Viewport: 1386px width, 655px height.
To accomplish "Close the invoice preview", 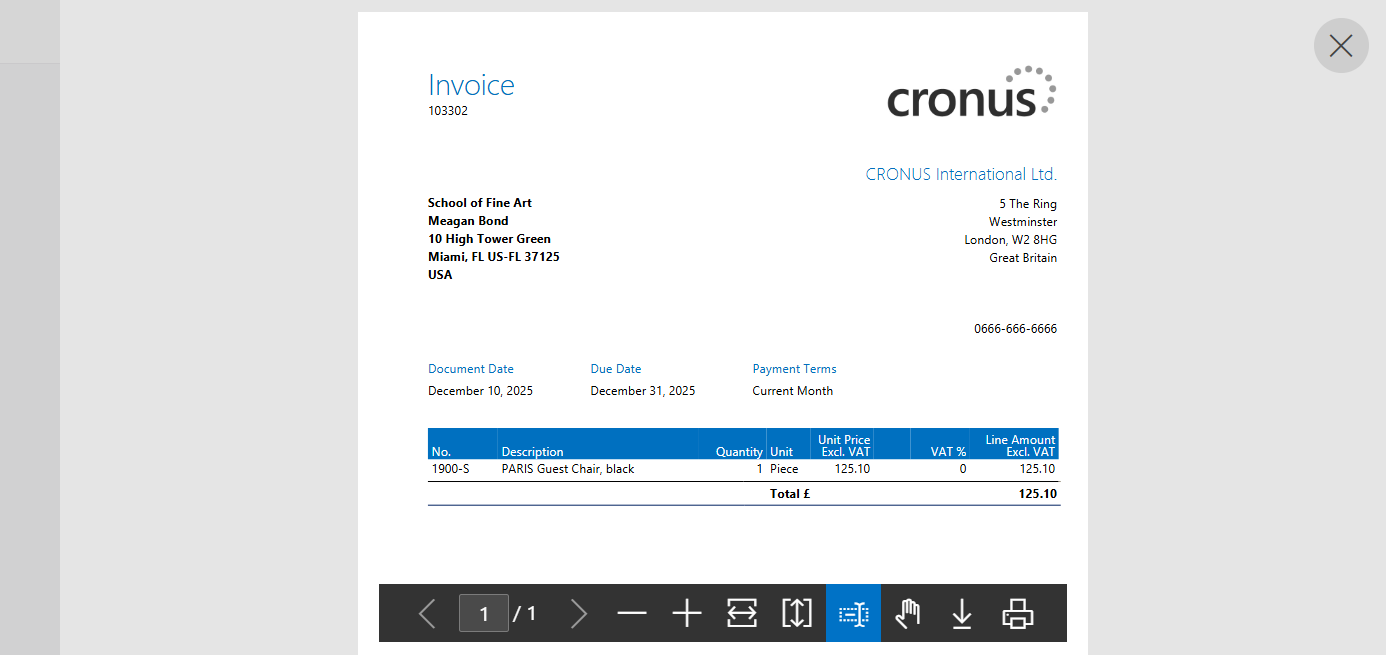I will click(x=1341, y=46).
